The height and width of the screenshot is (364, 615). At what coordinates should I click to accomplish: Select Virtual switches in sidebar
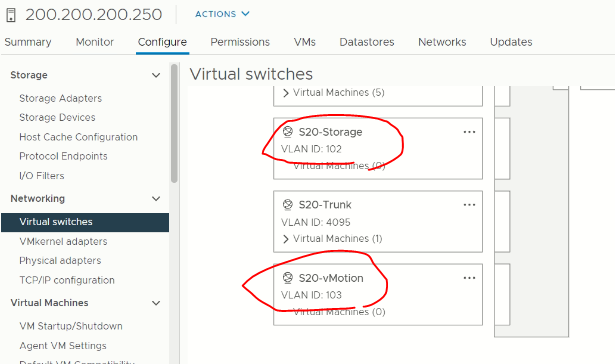(85, 222)
